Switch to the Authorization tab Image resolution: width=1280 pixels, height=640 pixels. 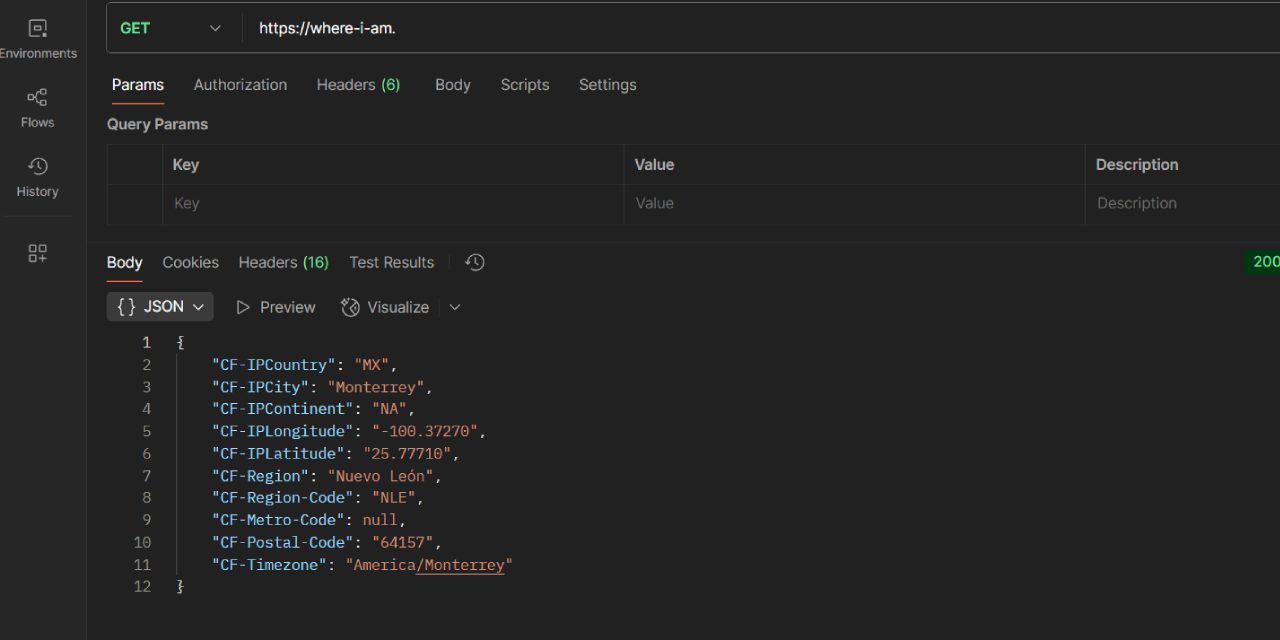click(x=240, y=85)
